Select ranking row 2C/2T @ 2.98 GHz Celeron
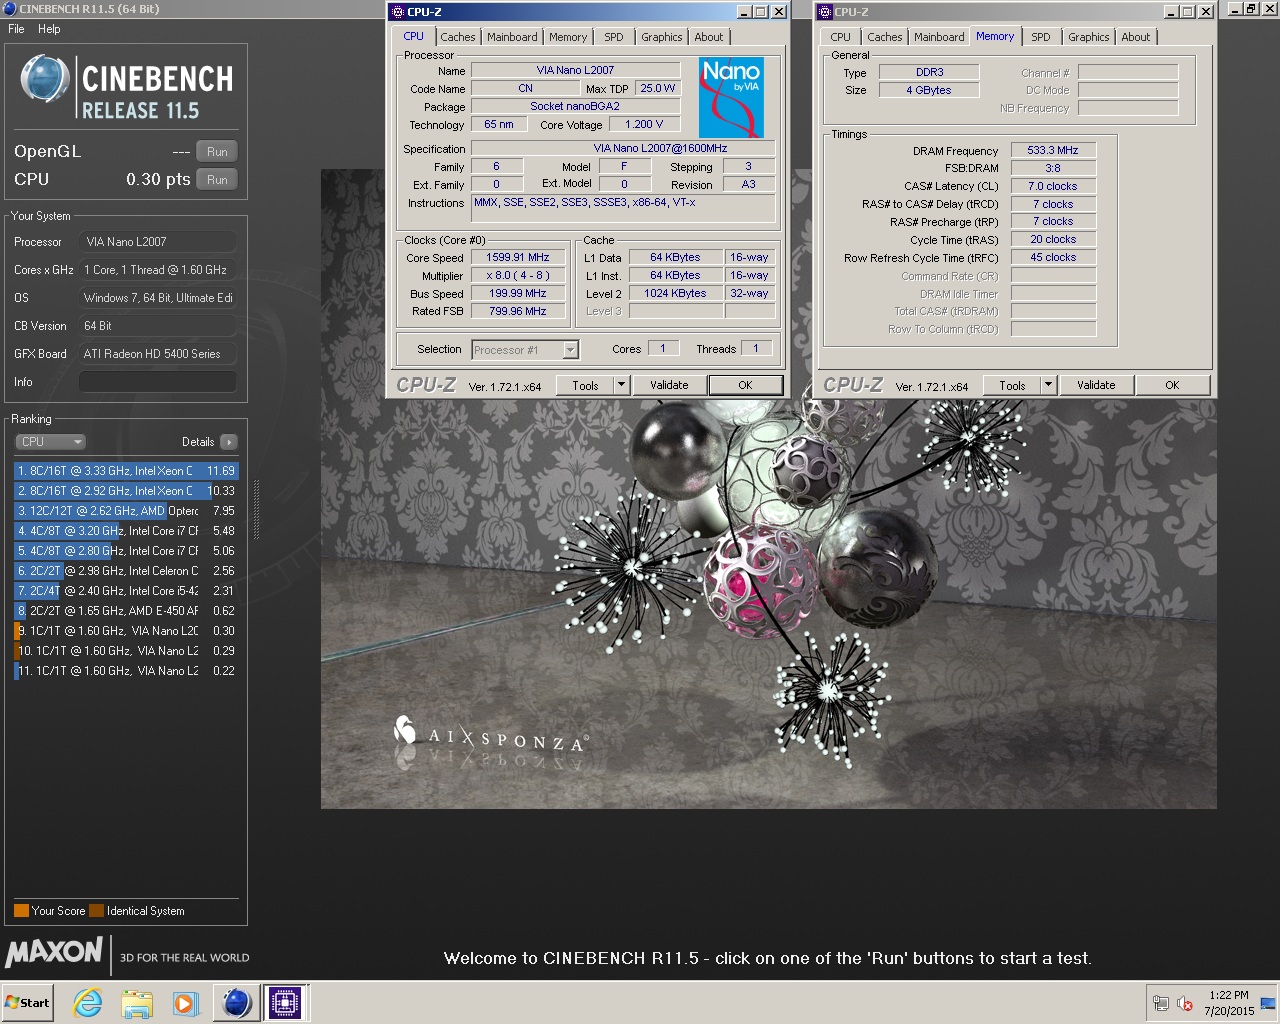This screenshot has width=1280, height=1024. [x=126, y=571]
